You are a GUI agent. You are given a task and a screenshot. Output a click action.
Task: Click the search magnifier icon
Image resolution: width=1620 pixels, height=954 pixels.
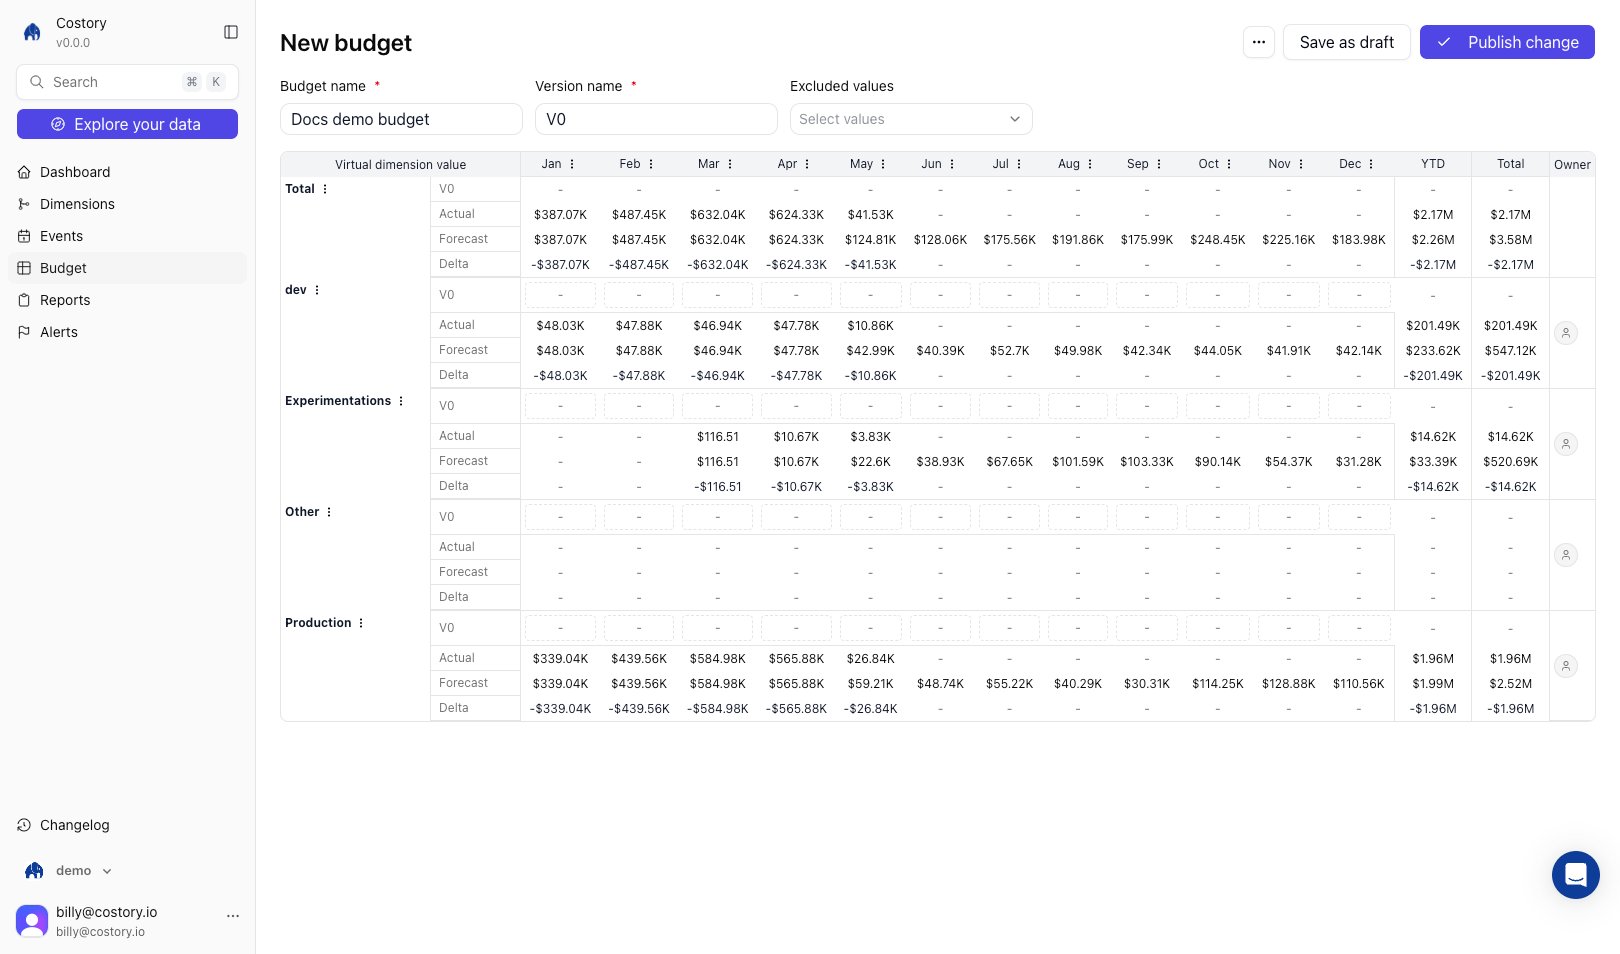click(37, 82)
